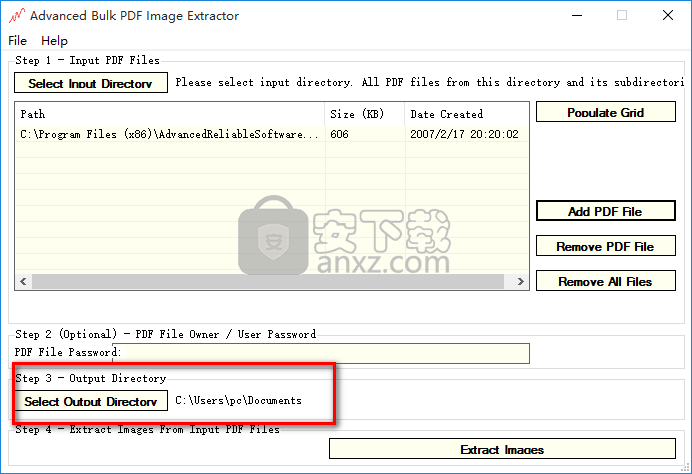Minimize the application window
692x474 pixels.
577,15
